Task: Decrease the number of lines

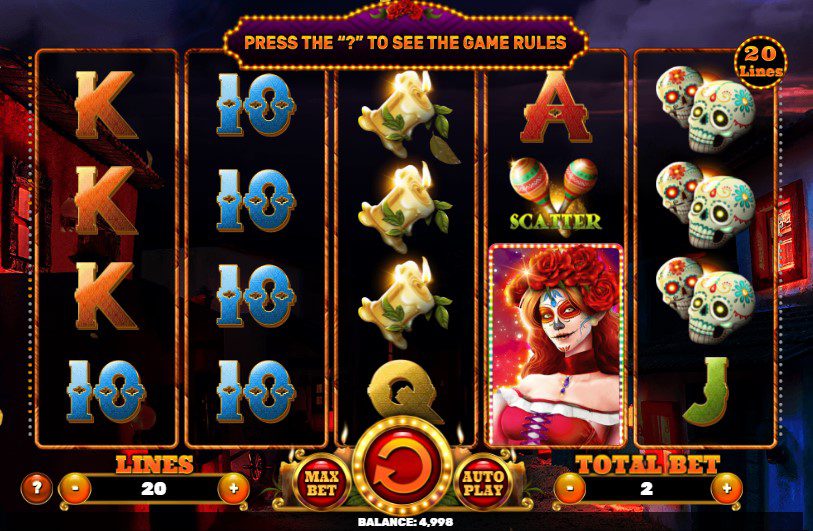Action: coord(75,488)
